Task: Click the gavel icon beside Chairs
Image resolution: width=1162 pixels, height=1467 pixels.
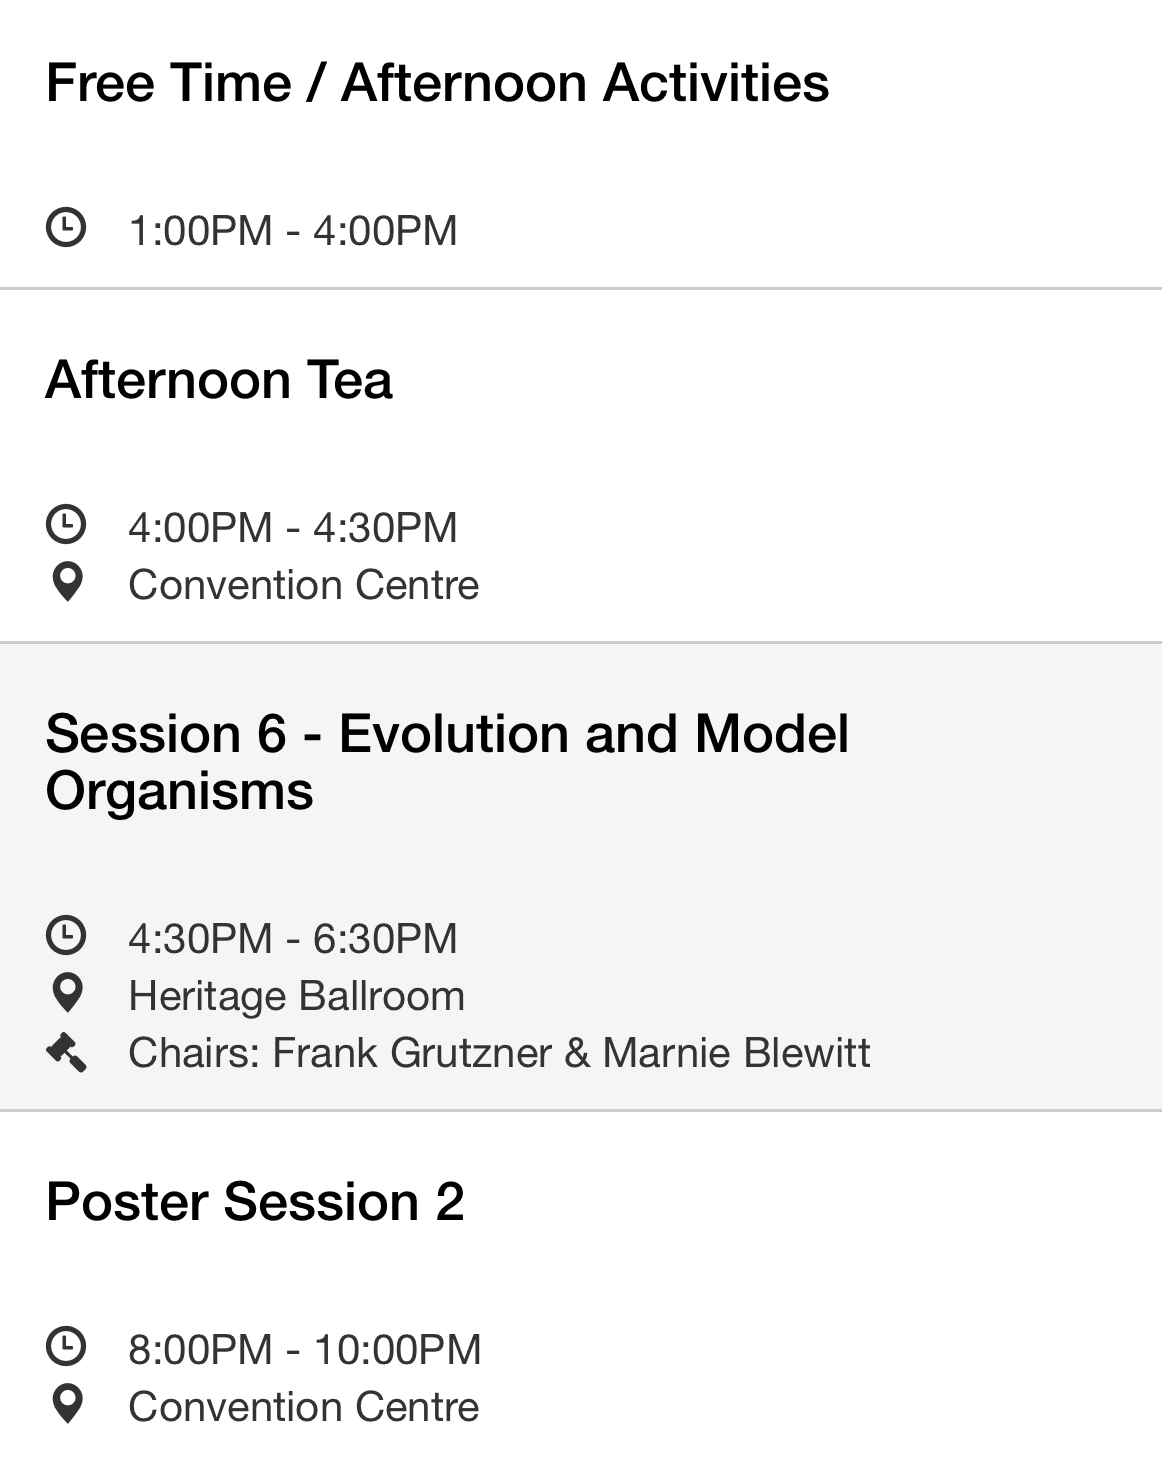Action: (67, 1052)
